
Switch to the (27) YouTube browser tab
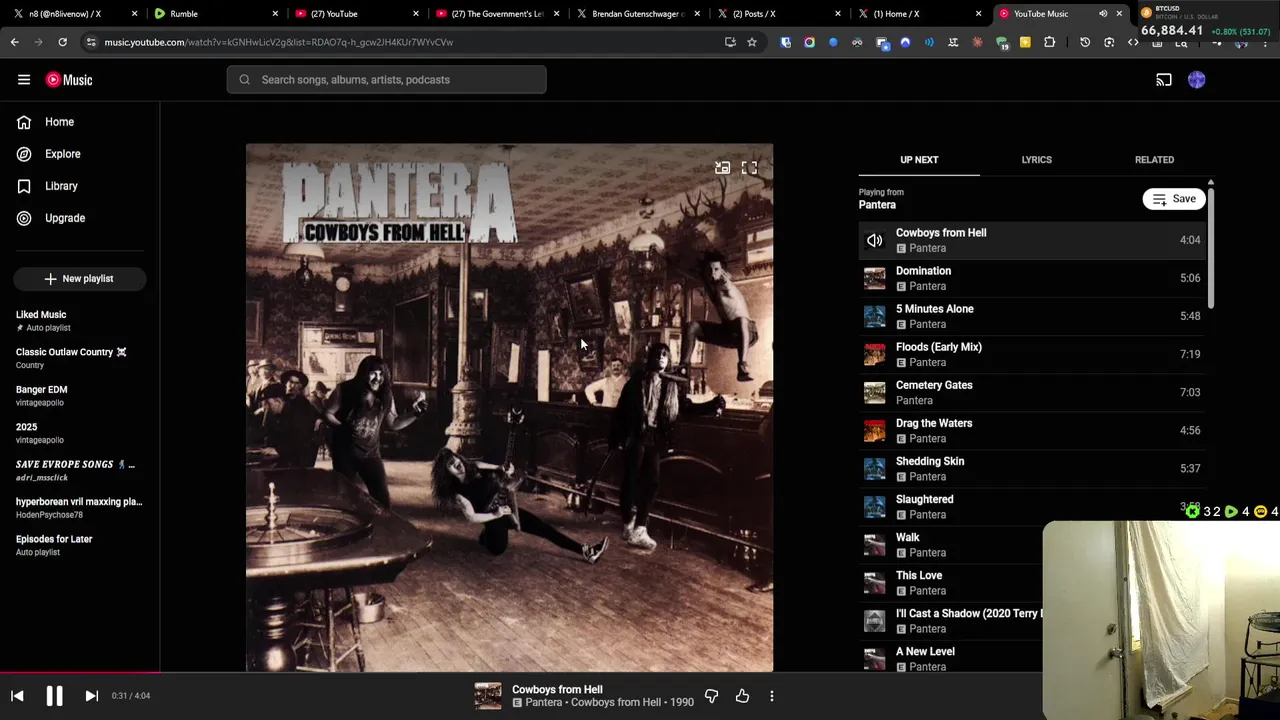tap(355, 14)
